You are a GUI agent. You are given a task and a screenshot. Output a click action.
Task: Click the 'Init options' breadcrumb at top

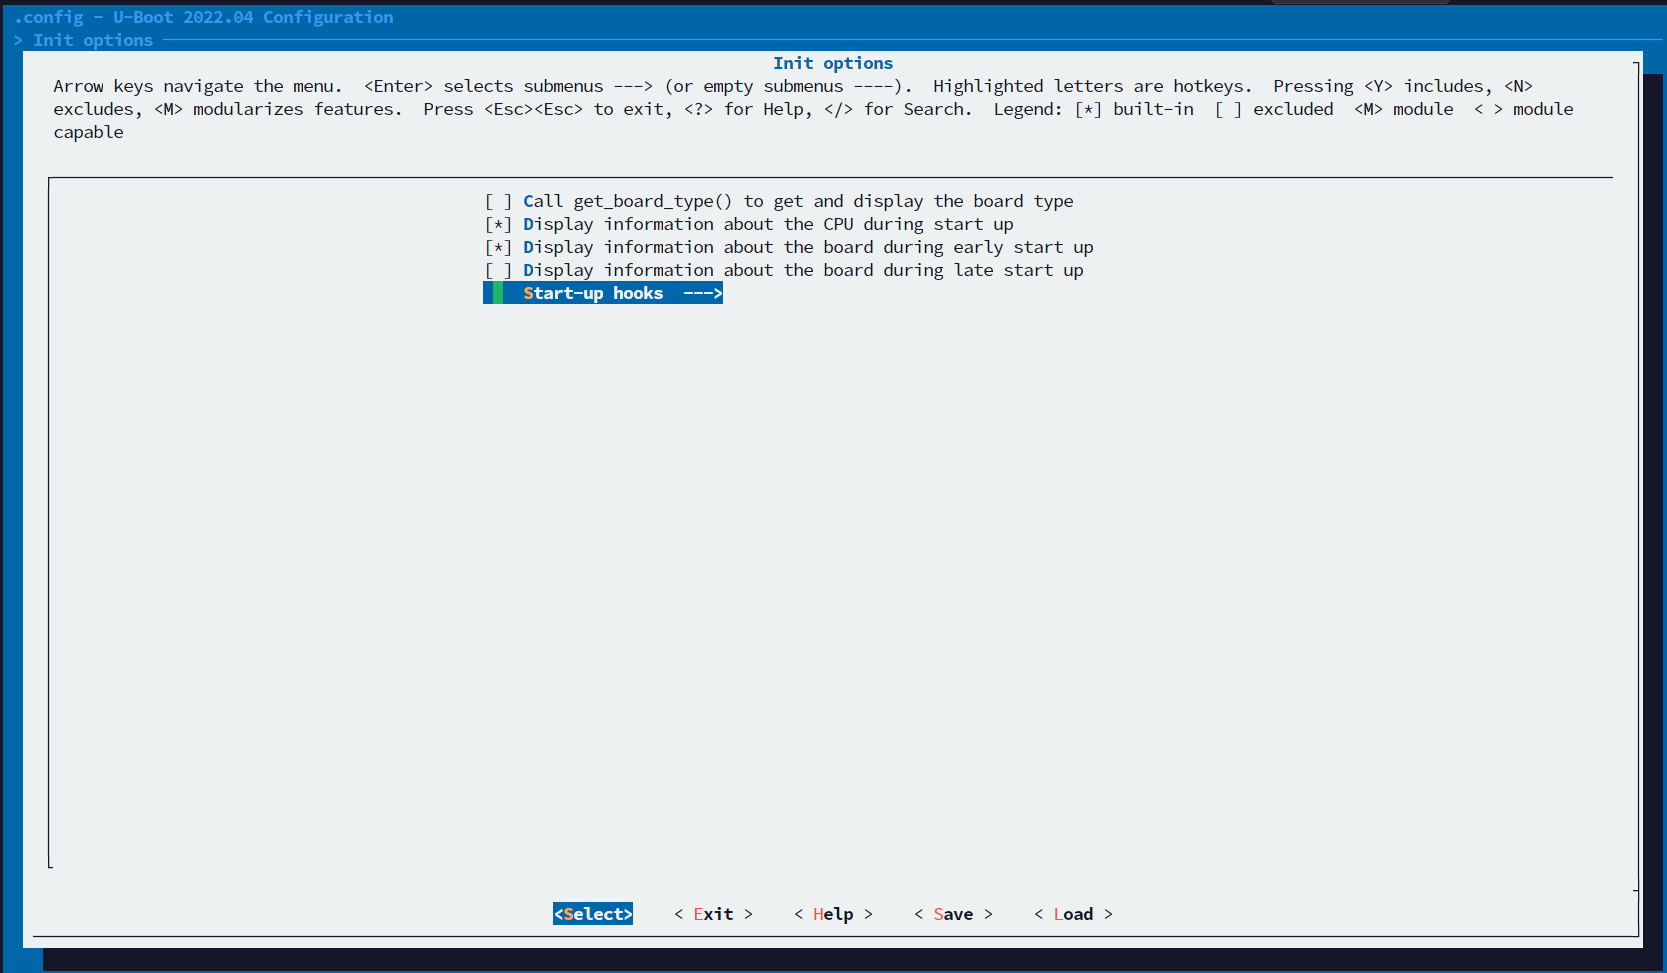pos(93,40)
